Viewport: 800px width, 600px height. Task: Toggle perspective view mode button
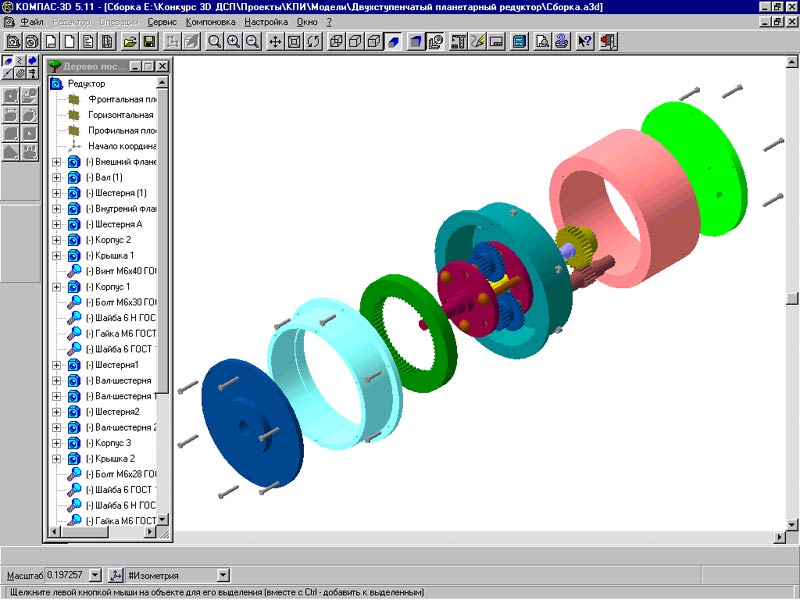click(415, 42)
